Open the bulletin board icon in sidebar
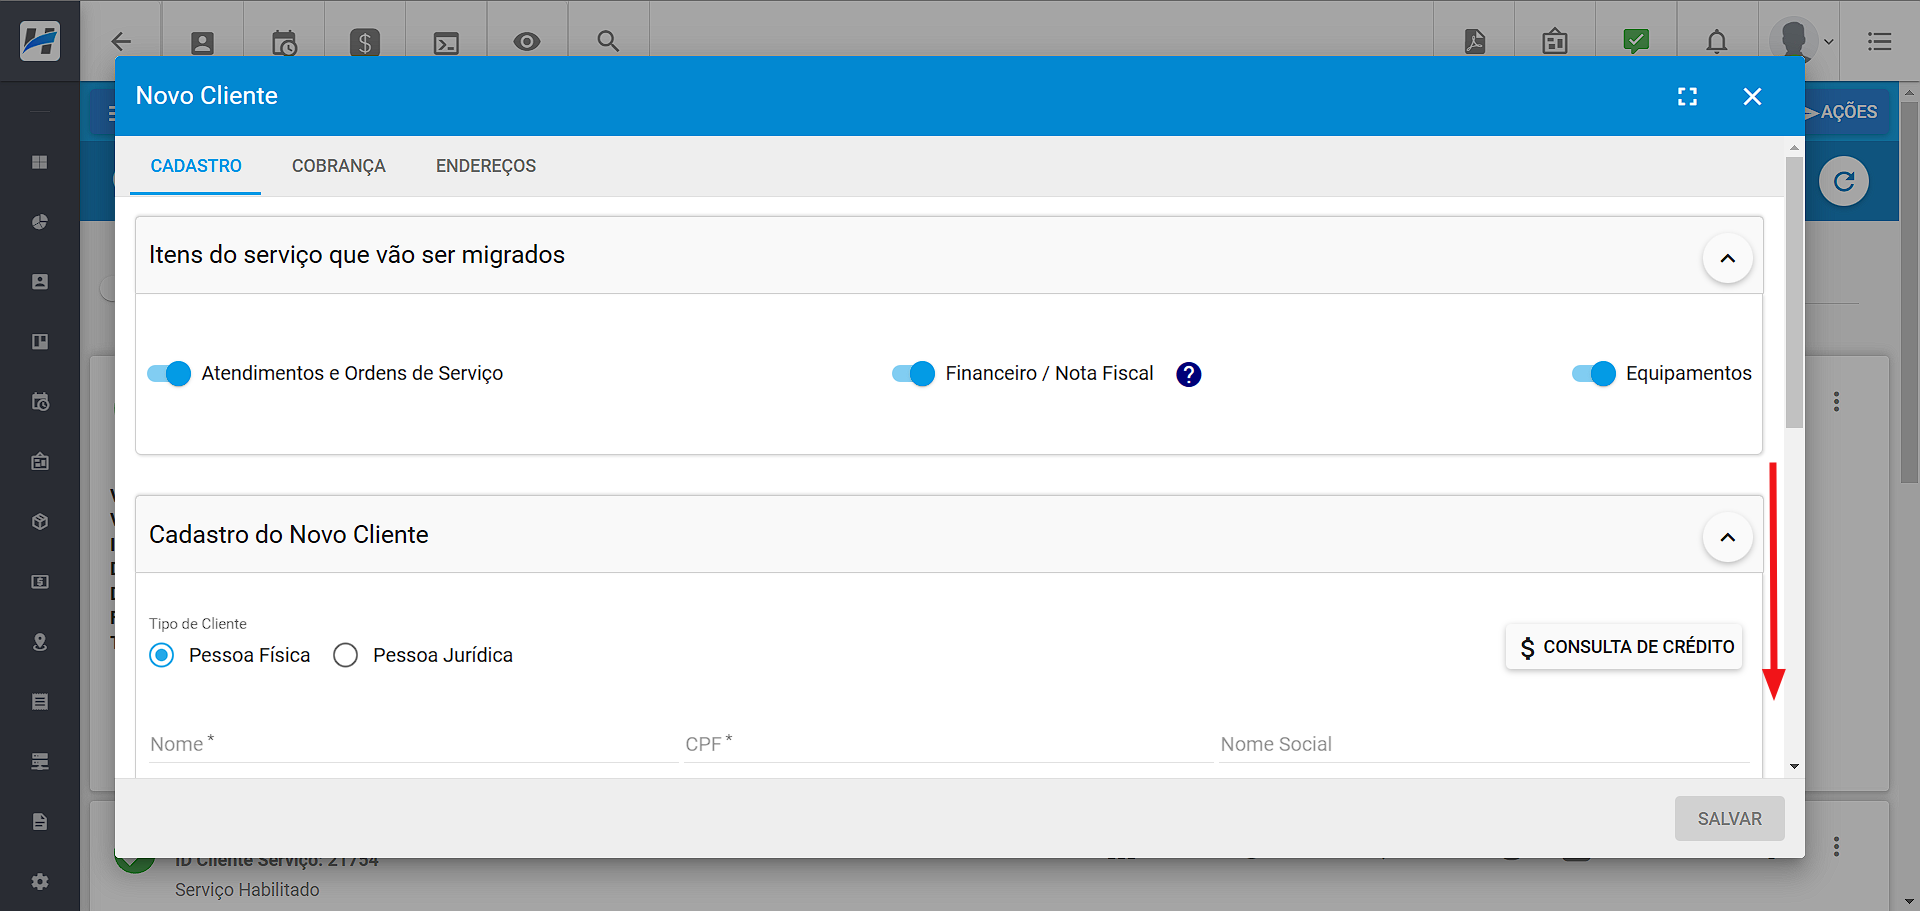Screen dimensions: 1920x911 (x=40, y=462)
